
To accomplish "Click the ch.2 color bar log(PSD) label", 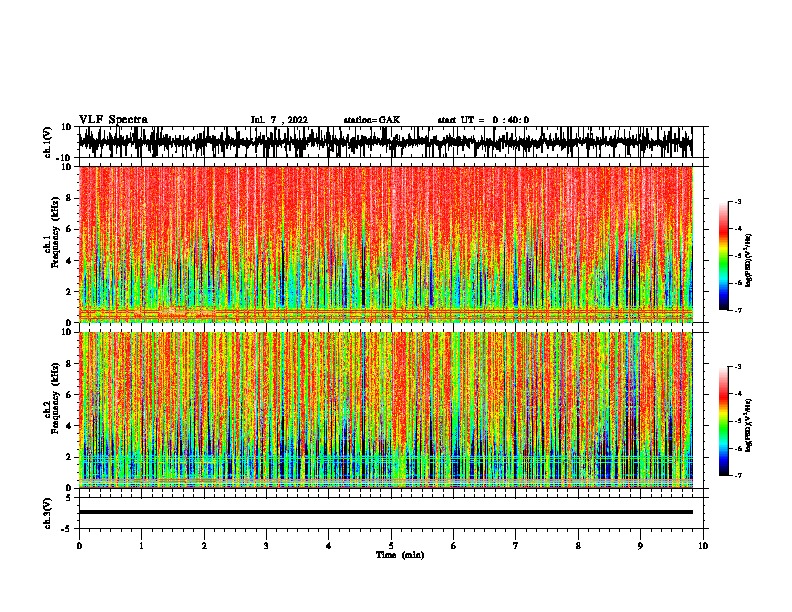I will [x=749, y=425].
